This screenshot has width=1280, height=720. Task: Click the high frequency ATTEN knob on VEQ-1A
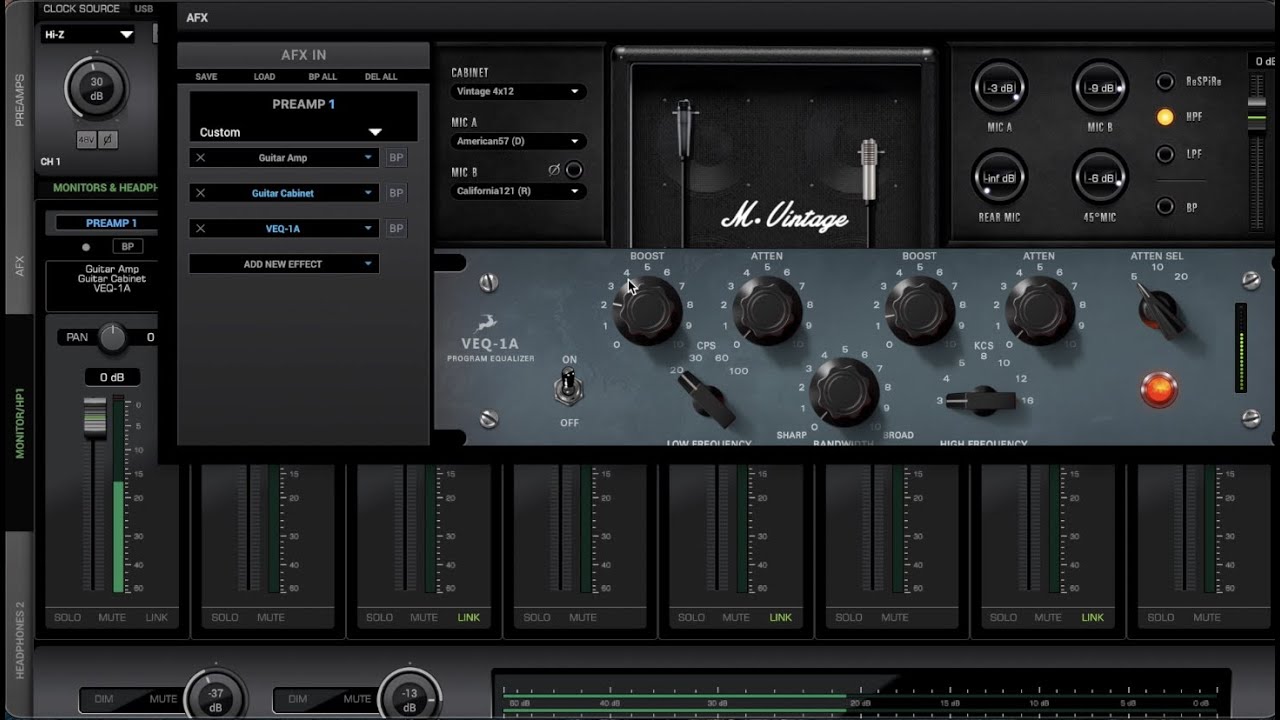pos(1039,309)
